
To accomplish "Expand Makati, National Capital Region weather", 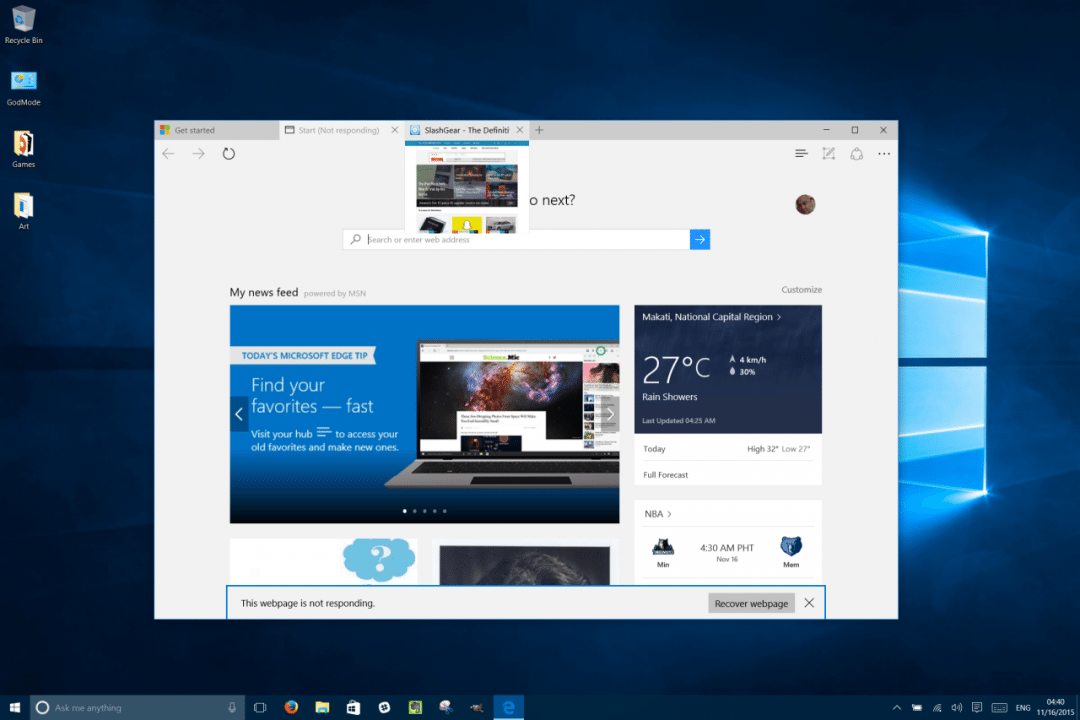I will tap(712, 317).
